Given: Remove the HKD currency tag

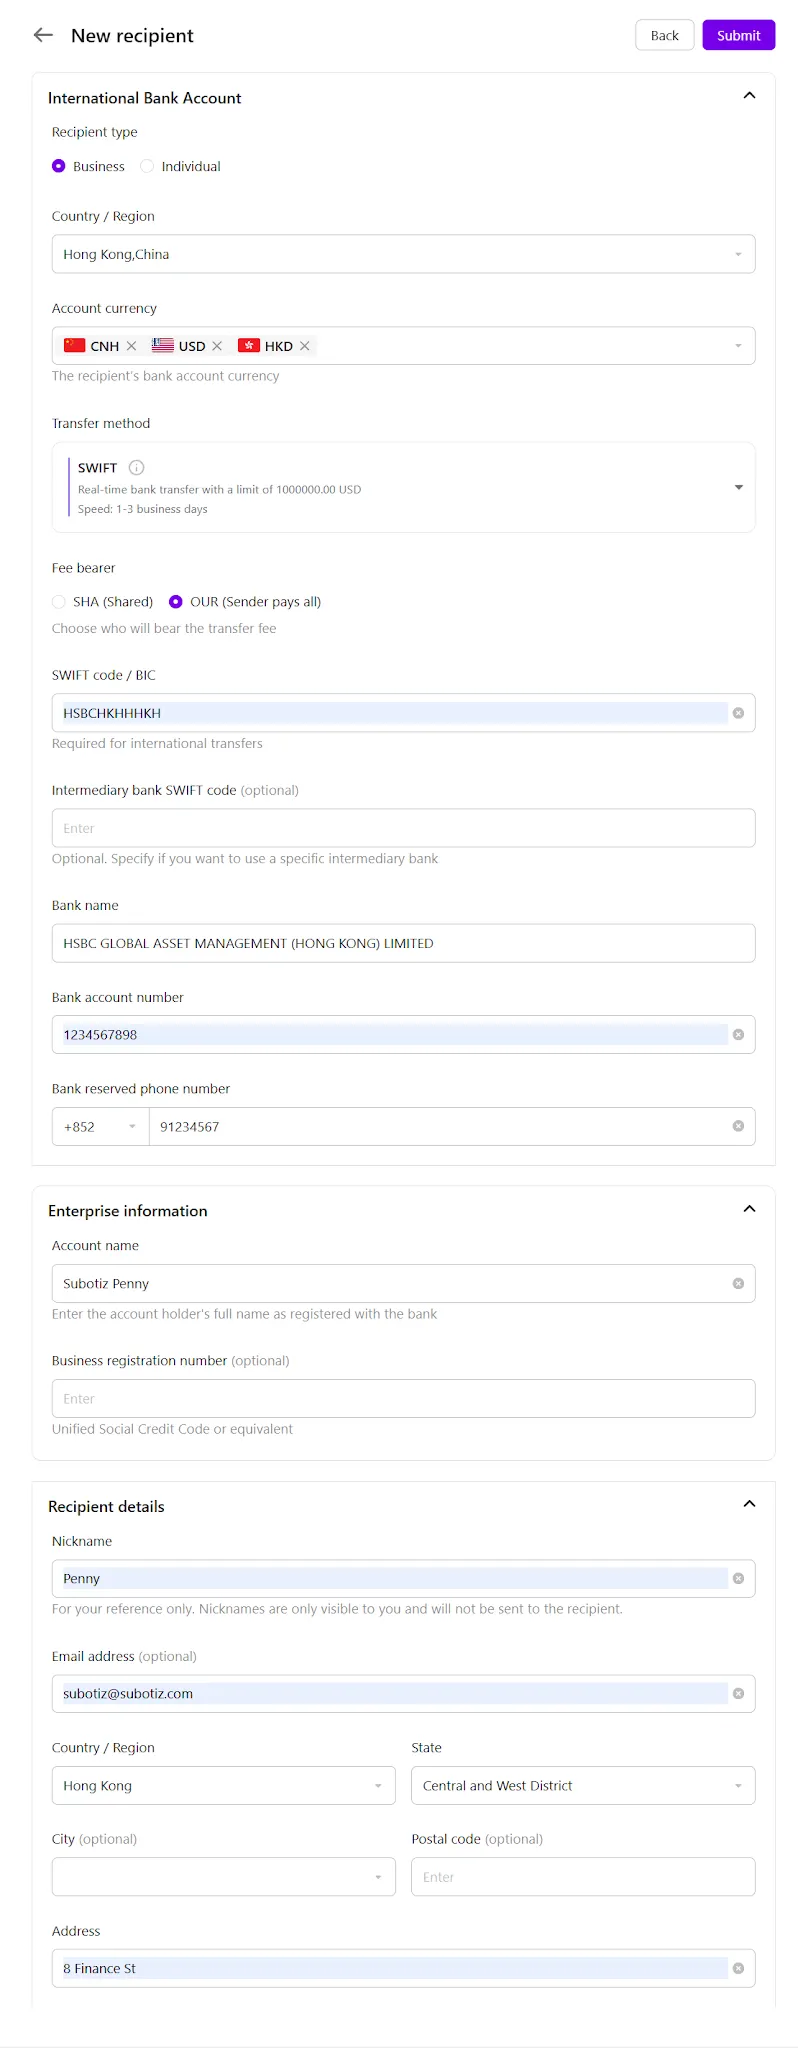Looking at the screenshot, I should [x=305, y=346].
